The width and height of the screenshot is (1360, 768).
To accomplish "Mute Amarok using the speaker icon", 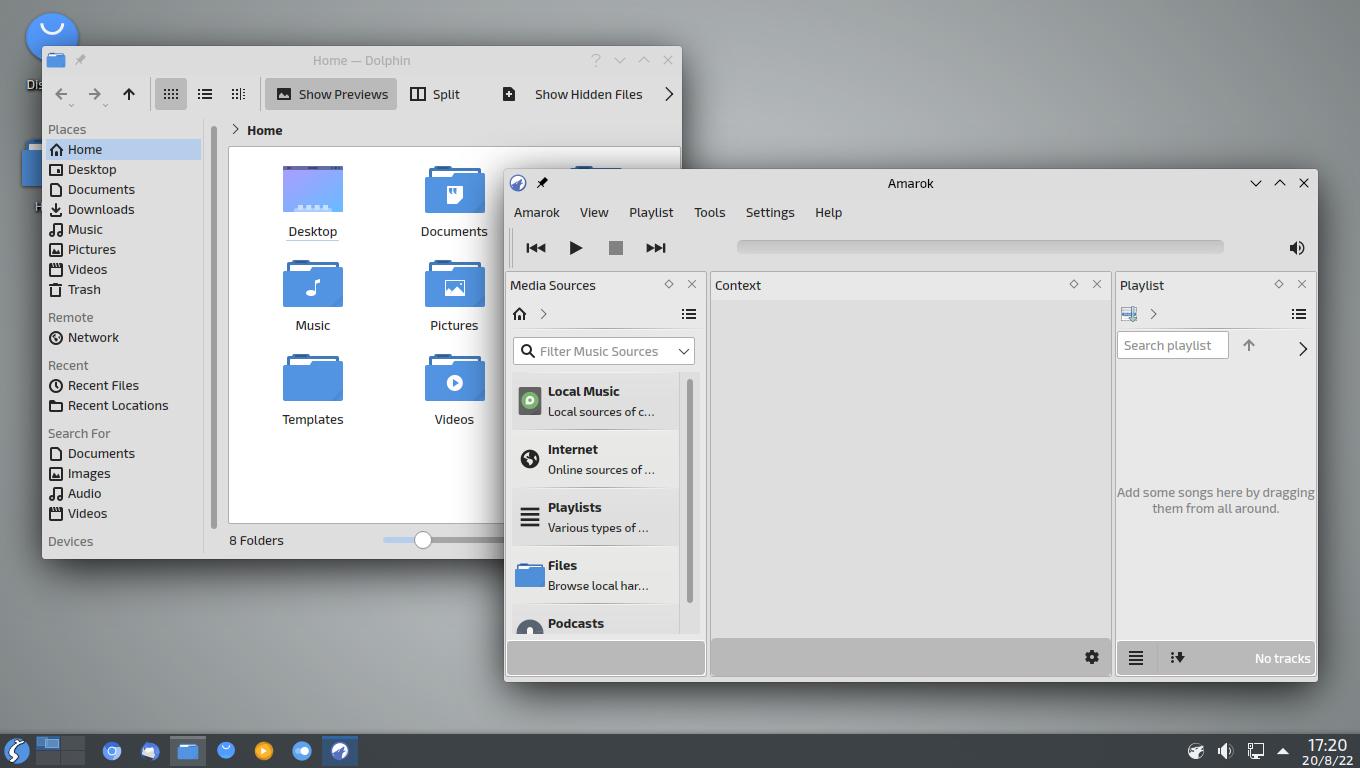I will click(x=1297, y=248).
